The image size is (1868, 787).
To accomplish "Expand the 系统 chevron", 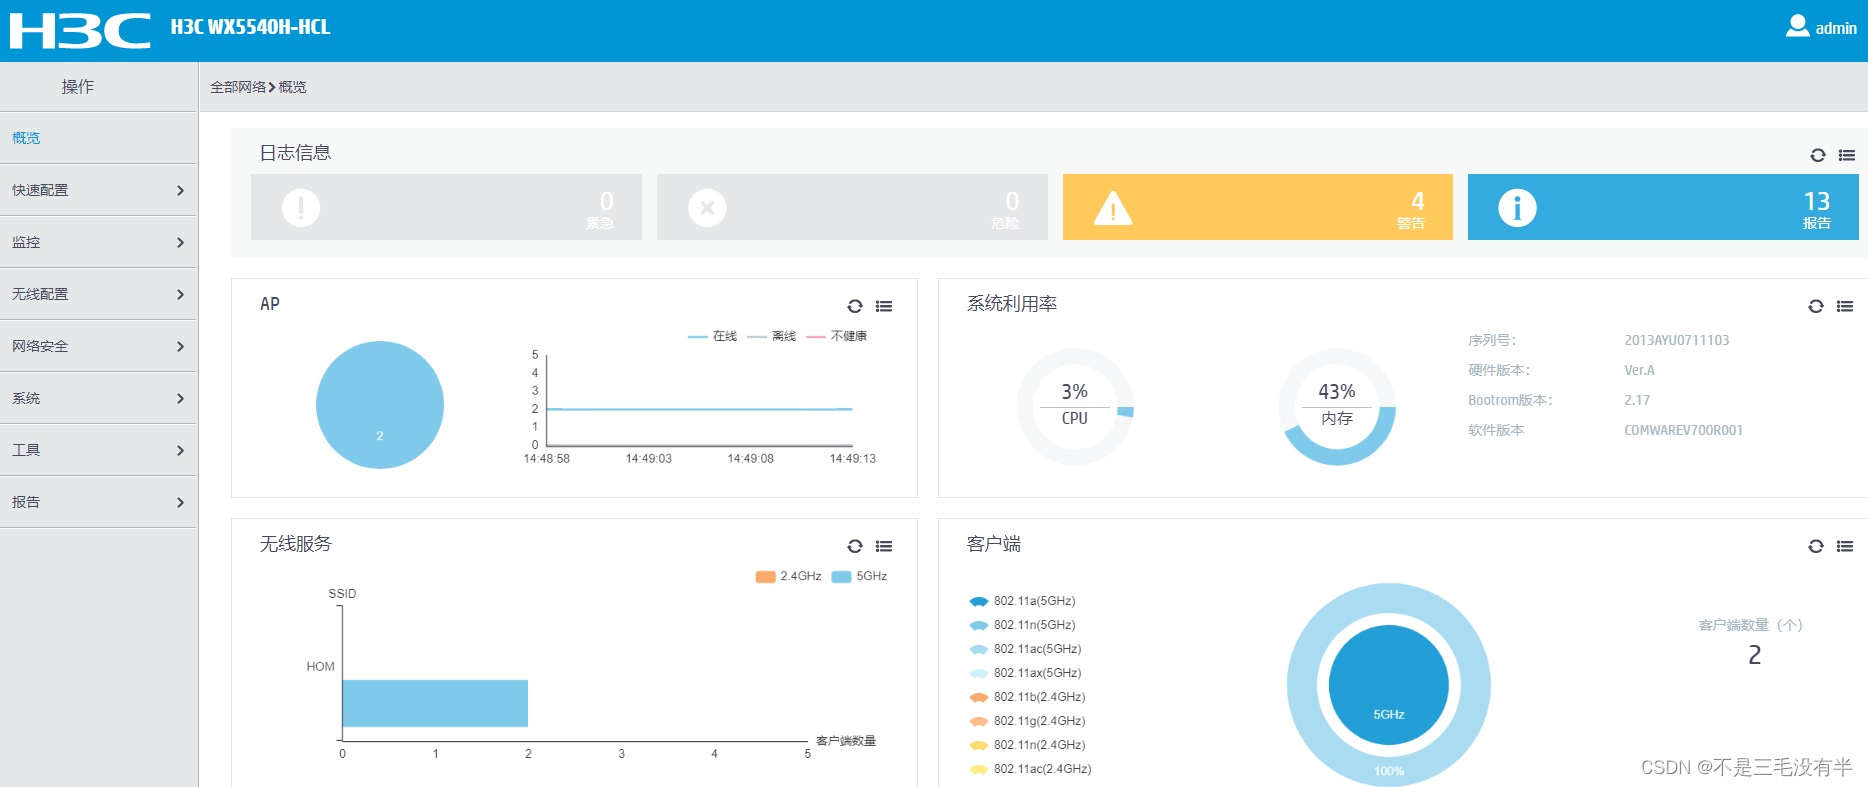I will 180,398.
